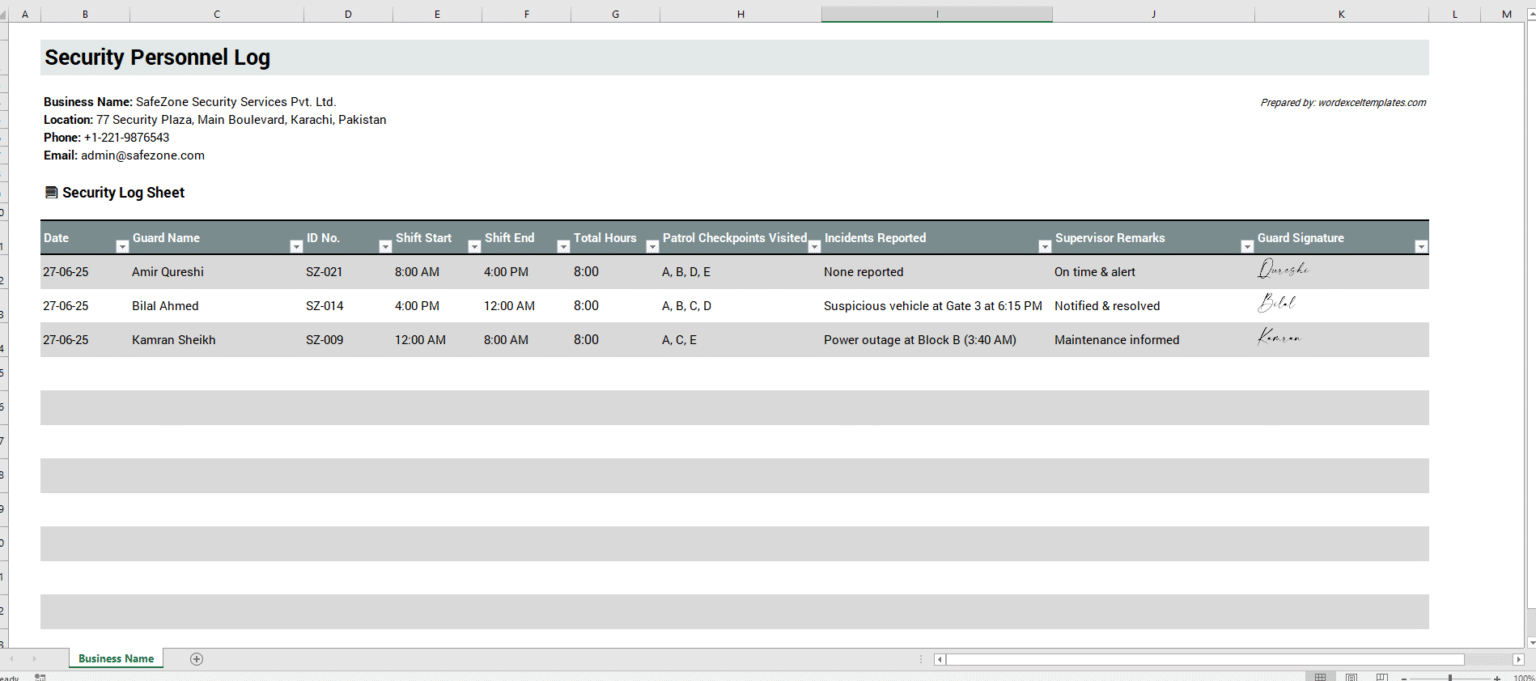The image size is (1536, 681).
Task: Adjust the zoom slider in status bar
Action: coord(1450,677)
